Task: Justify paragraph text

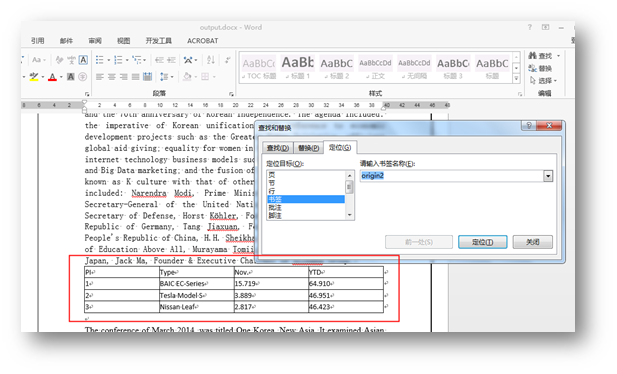Action: (135, 77)
